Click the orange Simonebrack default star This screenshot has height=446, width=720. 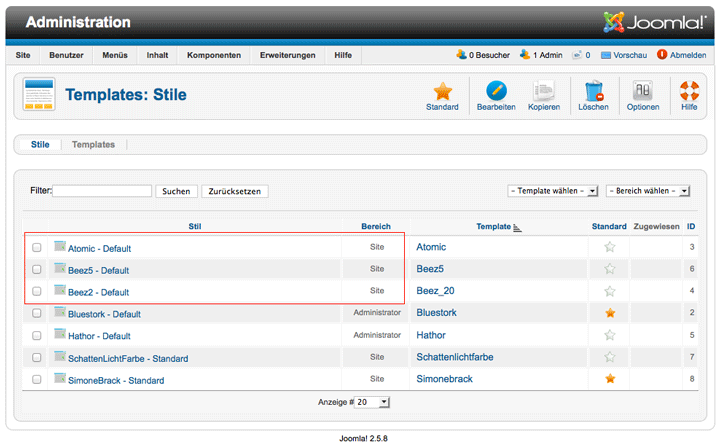[610, 378]
